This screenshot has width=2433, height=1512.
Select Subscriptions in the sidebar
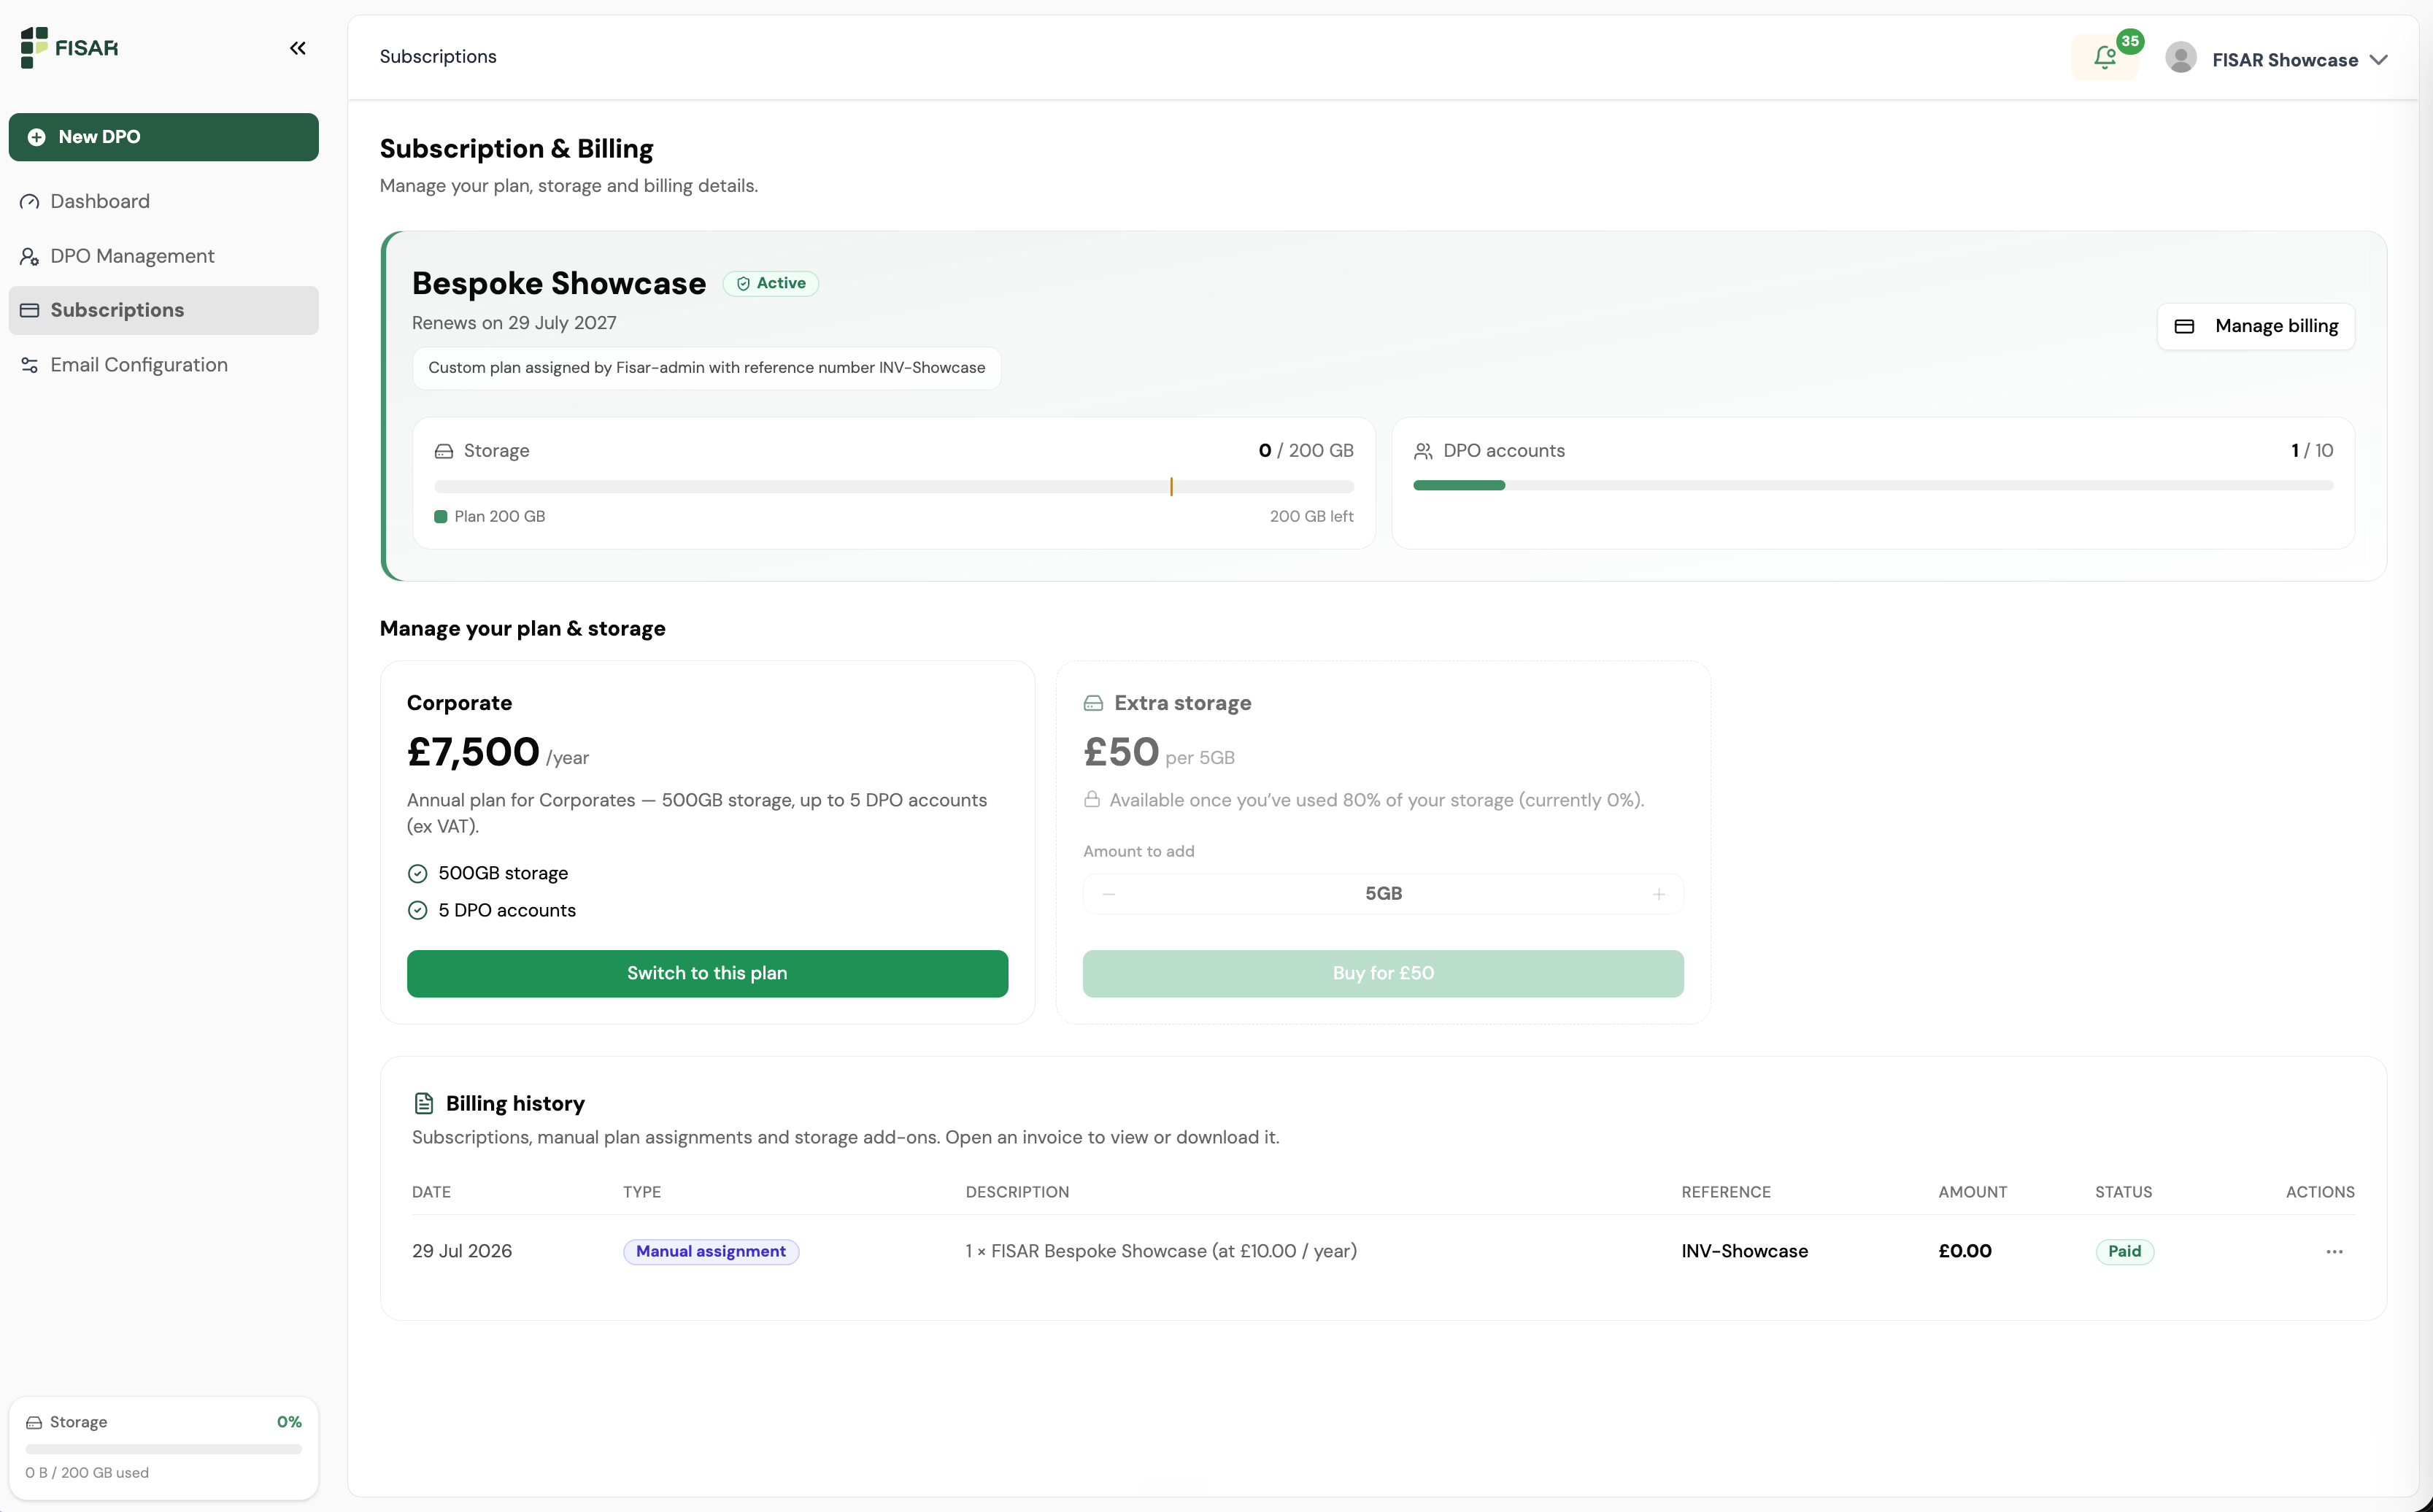pyautogui.click(x=164, y=310)
